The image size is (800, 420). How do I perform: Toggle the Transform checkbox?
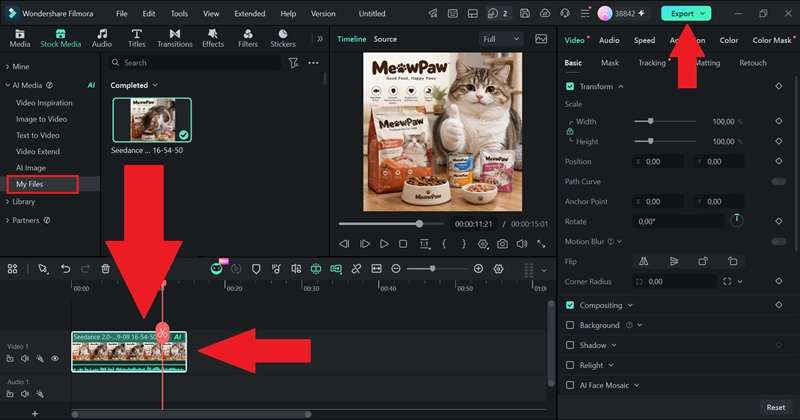pos(570,86)
